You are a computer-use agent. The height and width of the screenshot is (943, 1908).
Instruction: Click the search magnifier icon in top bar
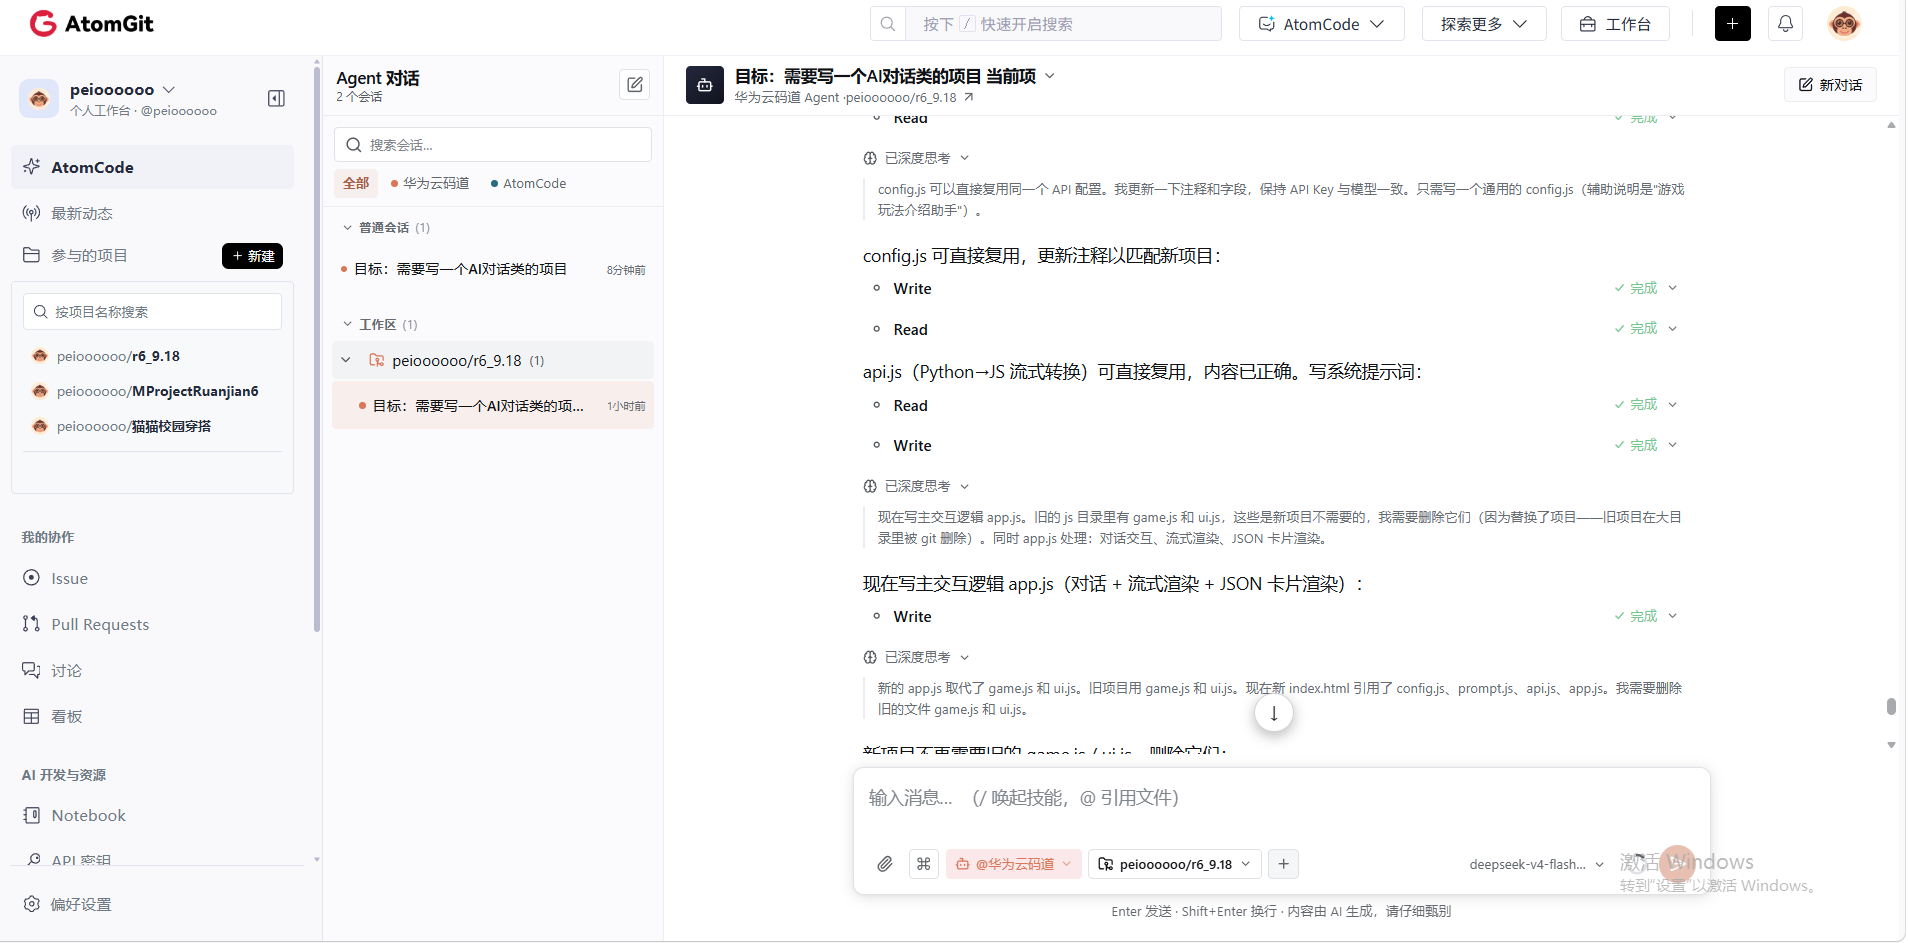pyautogui.click(x=888, y=24)
